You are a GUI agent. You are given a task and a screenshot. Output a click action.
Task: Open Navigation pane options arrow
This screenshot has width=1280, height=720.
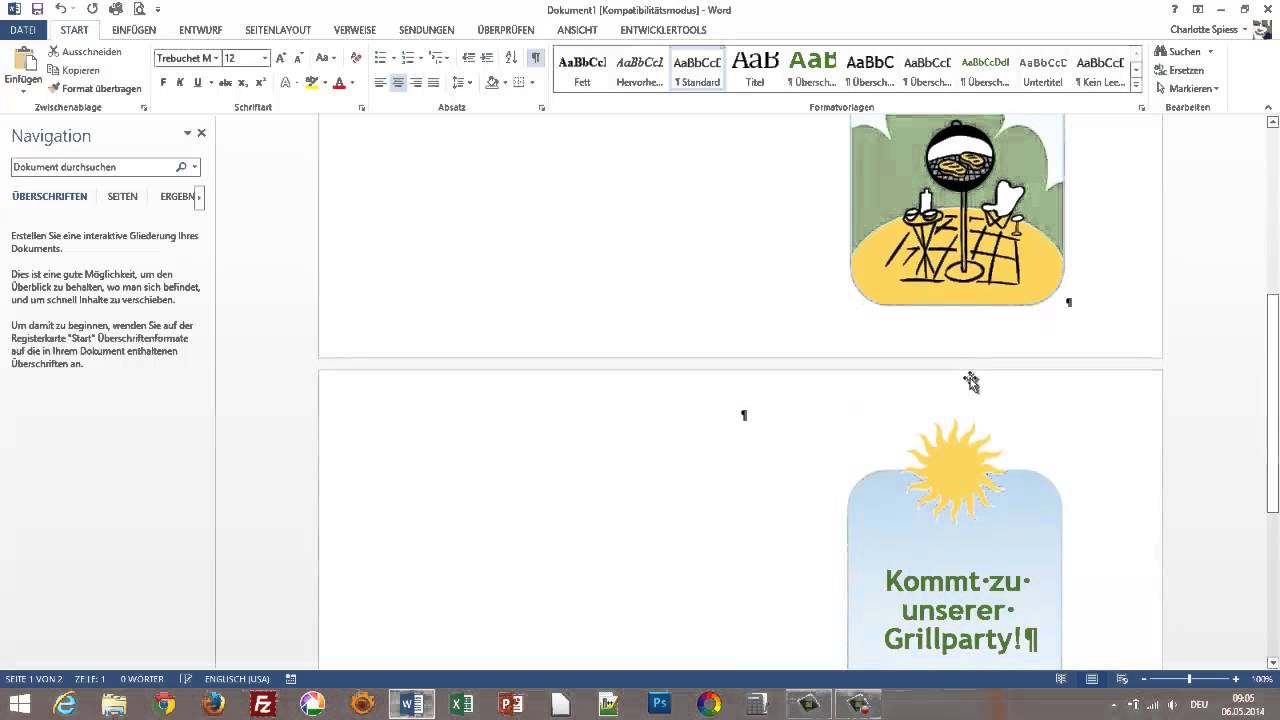click(187, 133)
